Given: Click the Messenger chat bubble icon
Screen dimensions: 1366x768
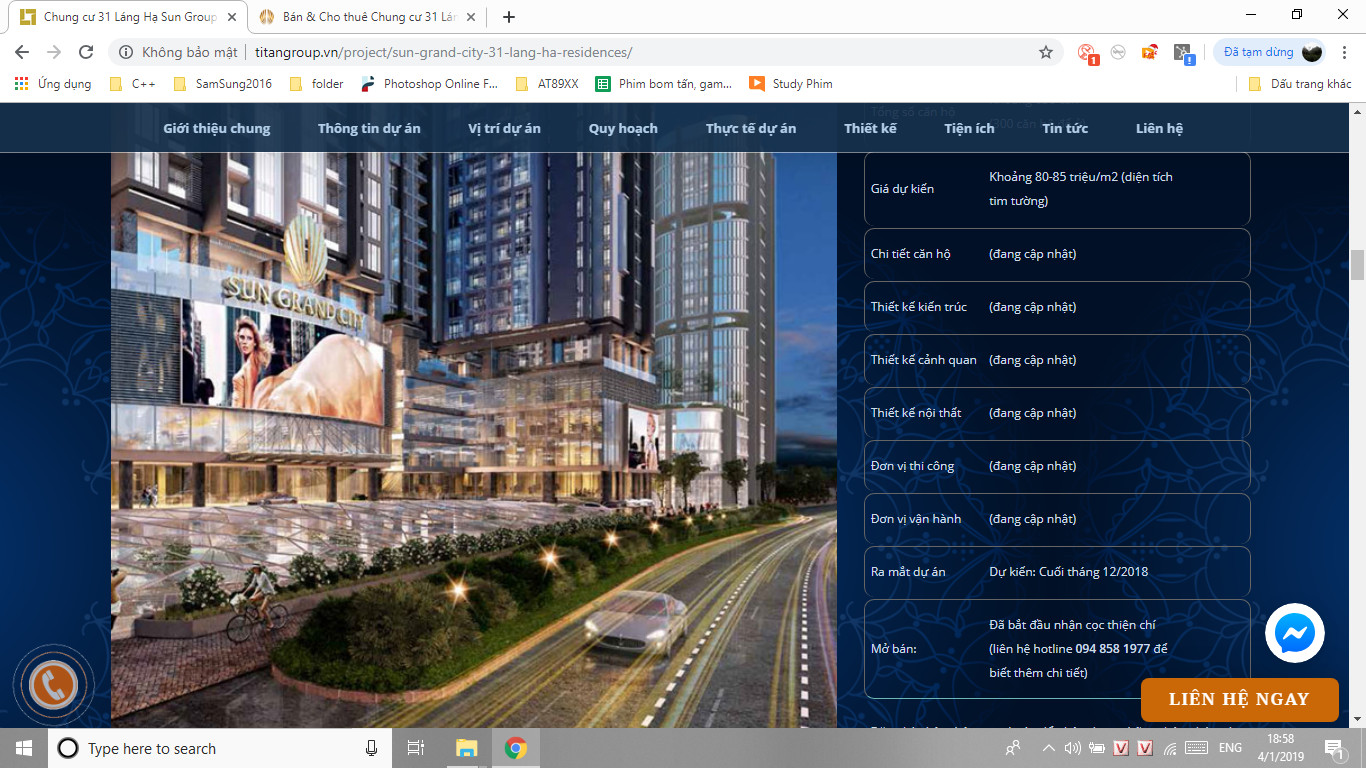Looking at the screenshot, I should [x=1295, y=633].
